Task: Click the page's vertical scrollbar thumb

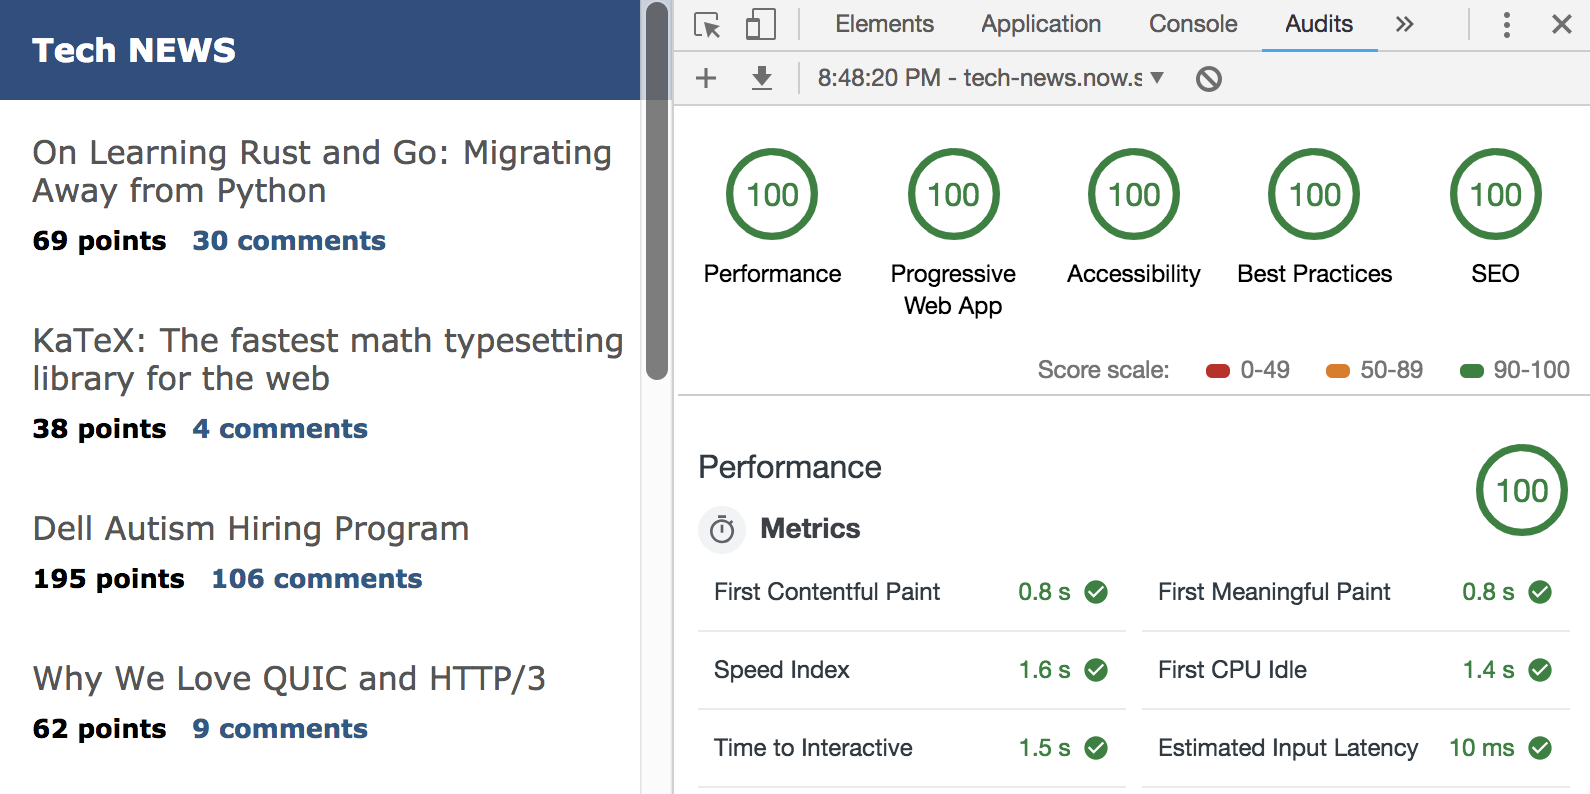Action: click(656, 190)
